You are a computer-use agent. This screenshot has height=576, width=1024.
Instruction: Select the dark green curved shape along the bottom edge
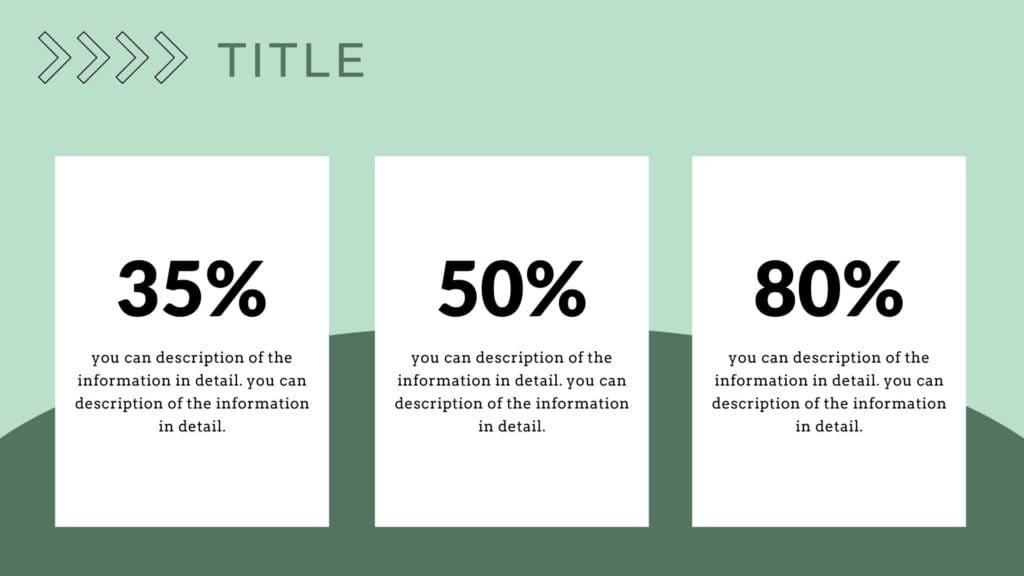[512, 552]
